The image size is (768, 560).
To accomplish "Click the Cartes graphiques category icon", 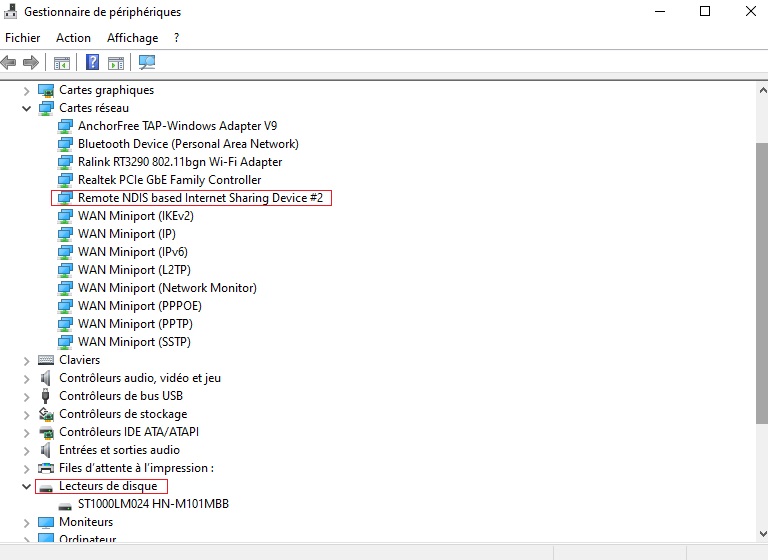I will point(46,91).
